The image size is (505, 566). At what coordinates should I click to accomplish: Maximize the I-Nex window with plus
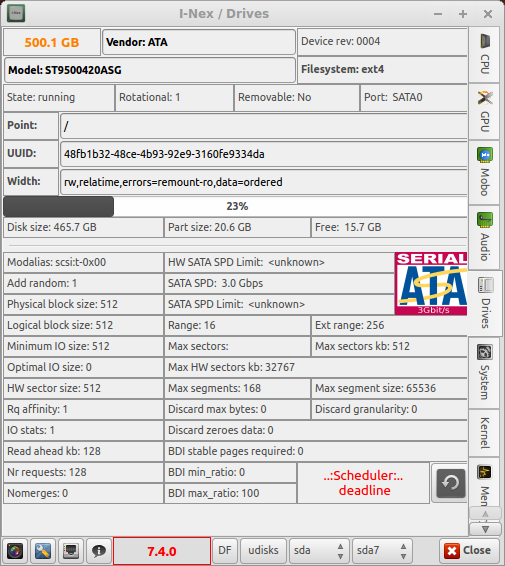[463, 14]
